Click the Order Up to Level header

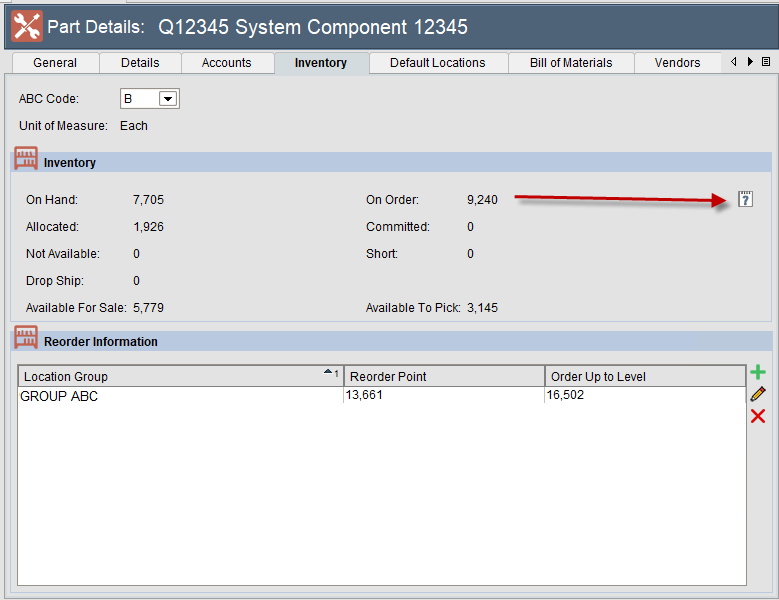pyautogui.click(x=645, y=376)
